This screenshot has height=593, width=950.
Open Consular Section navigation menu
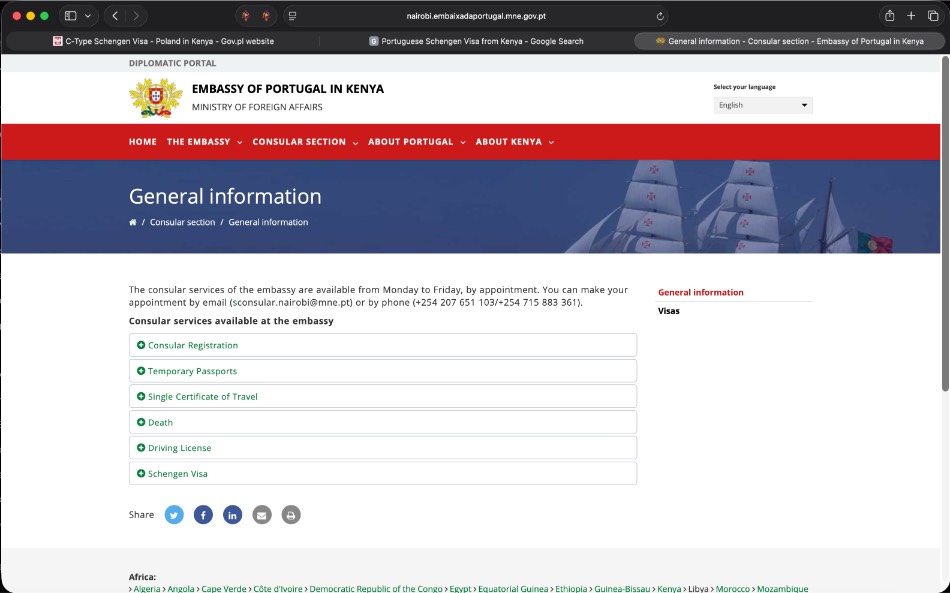tap(305, 142)
